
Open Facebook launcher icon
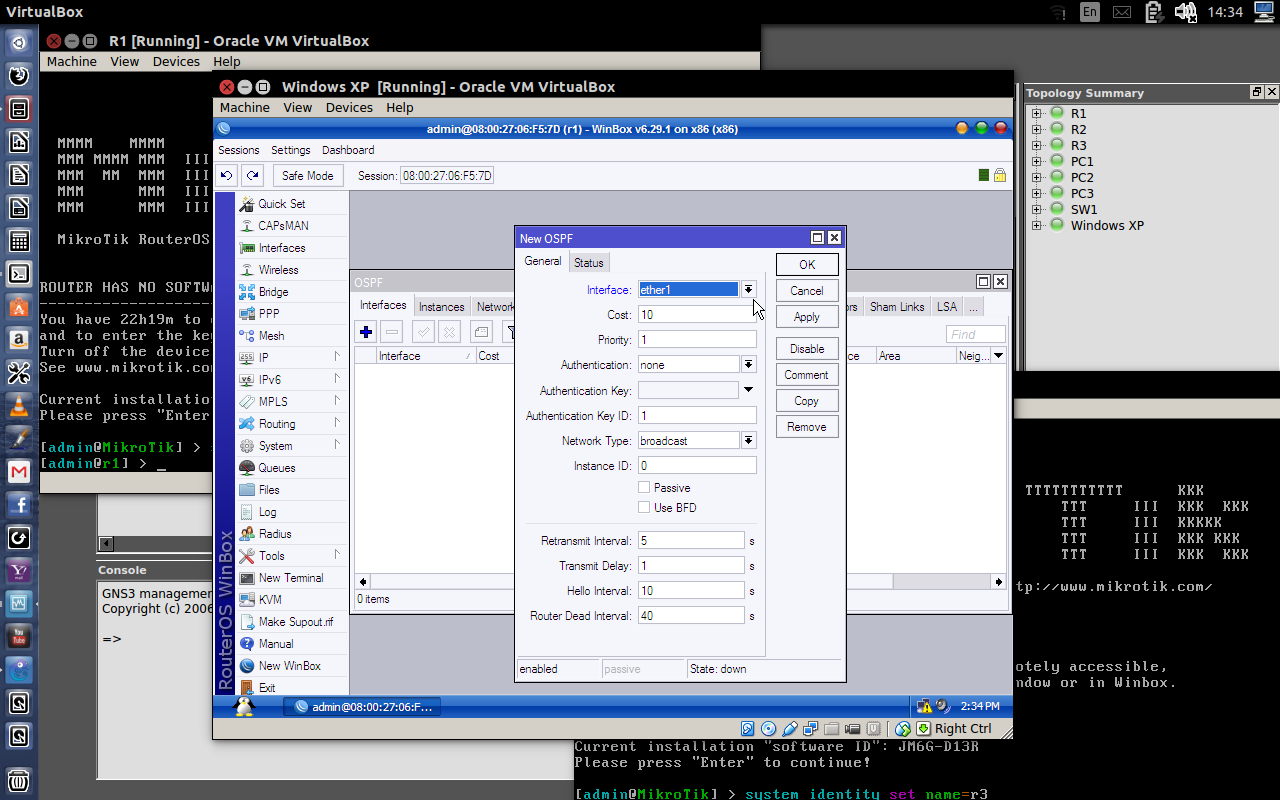18,505
